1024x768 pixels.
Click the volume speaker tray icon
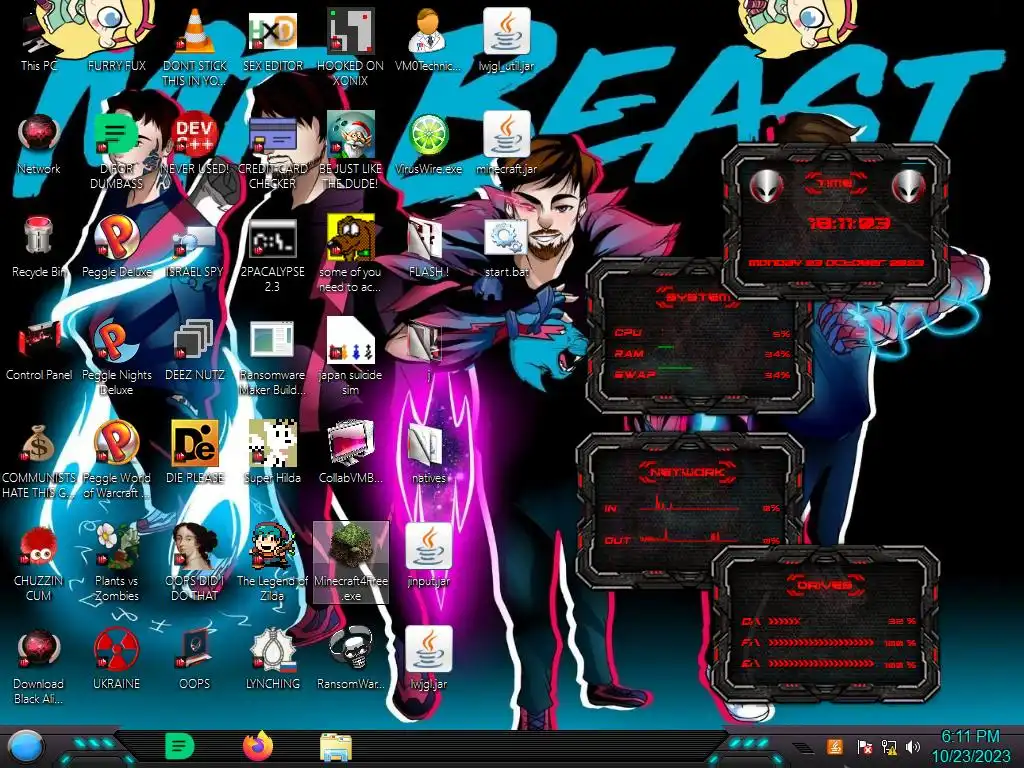tap(913, 746)
